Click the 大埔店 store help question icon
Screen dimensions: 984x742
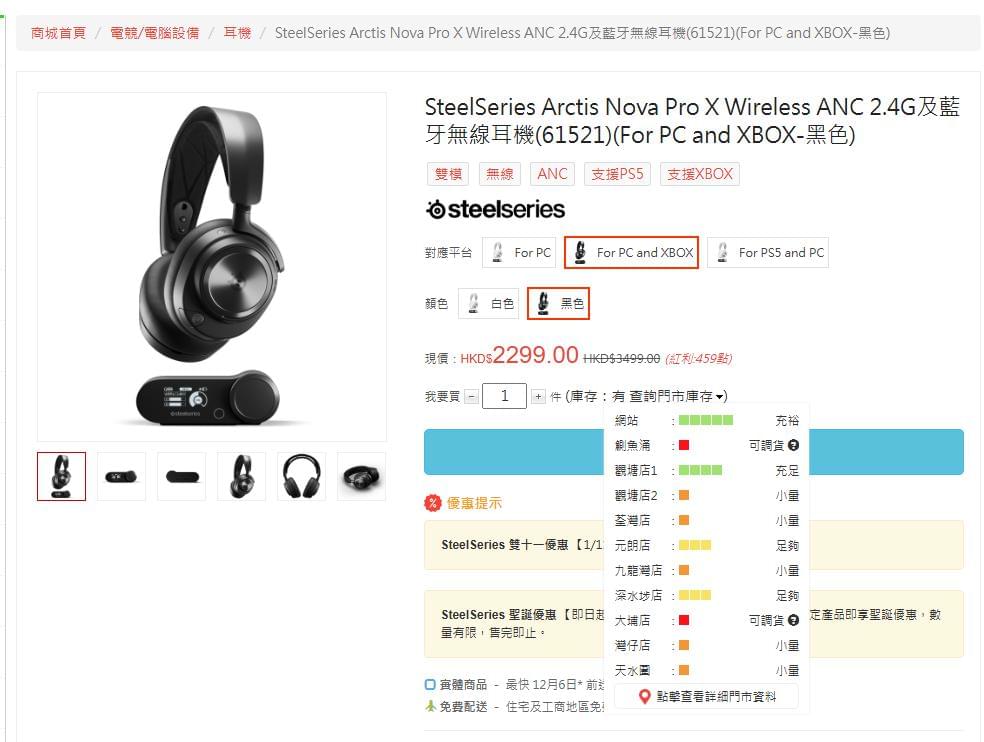coord(793,620)
